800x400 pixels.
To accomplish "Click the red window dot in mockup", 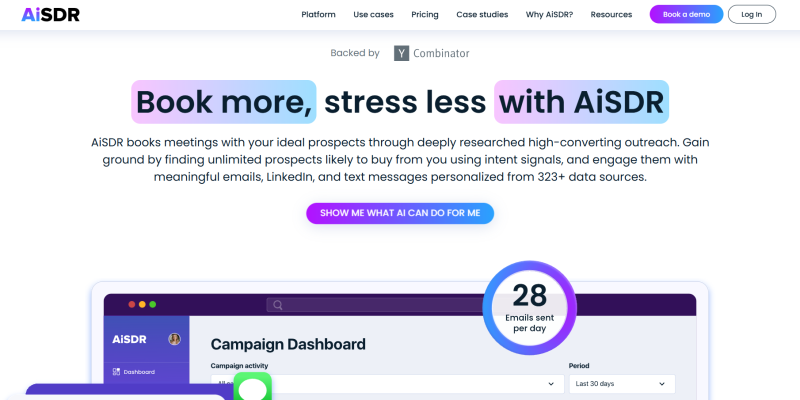I will (131, 304).
